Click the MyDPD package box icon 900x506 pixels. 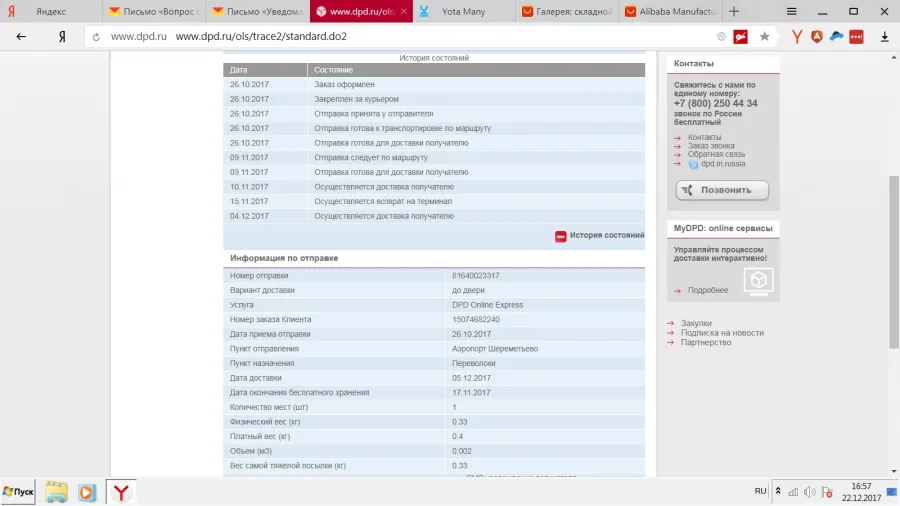click(759, 281)
